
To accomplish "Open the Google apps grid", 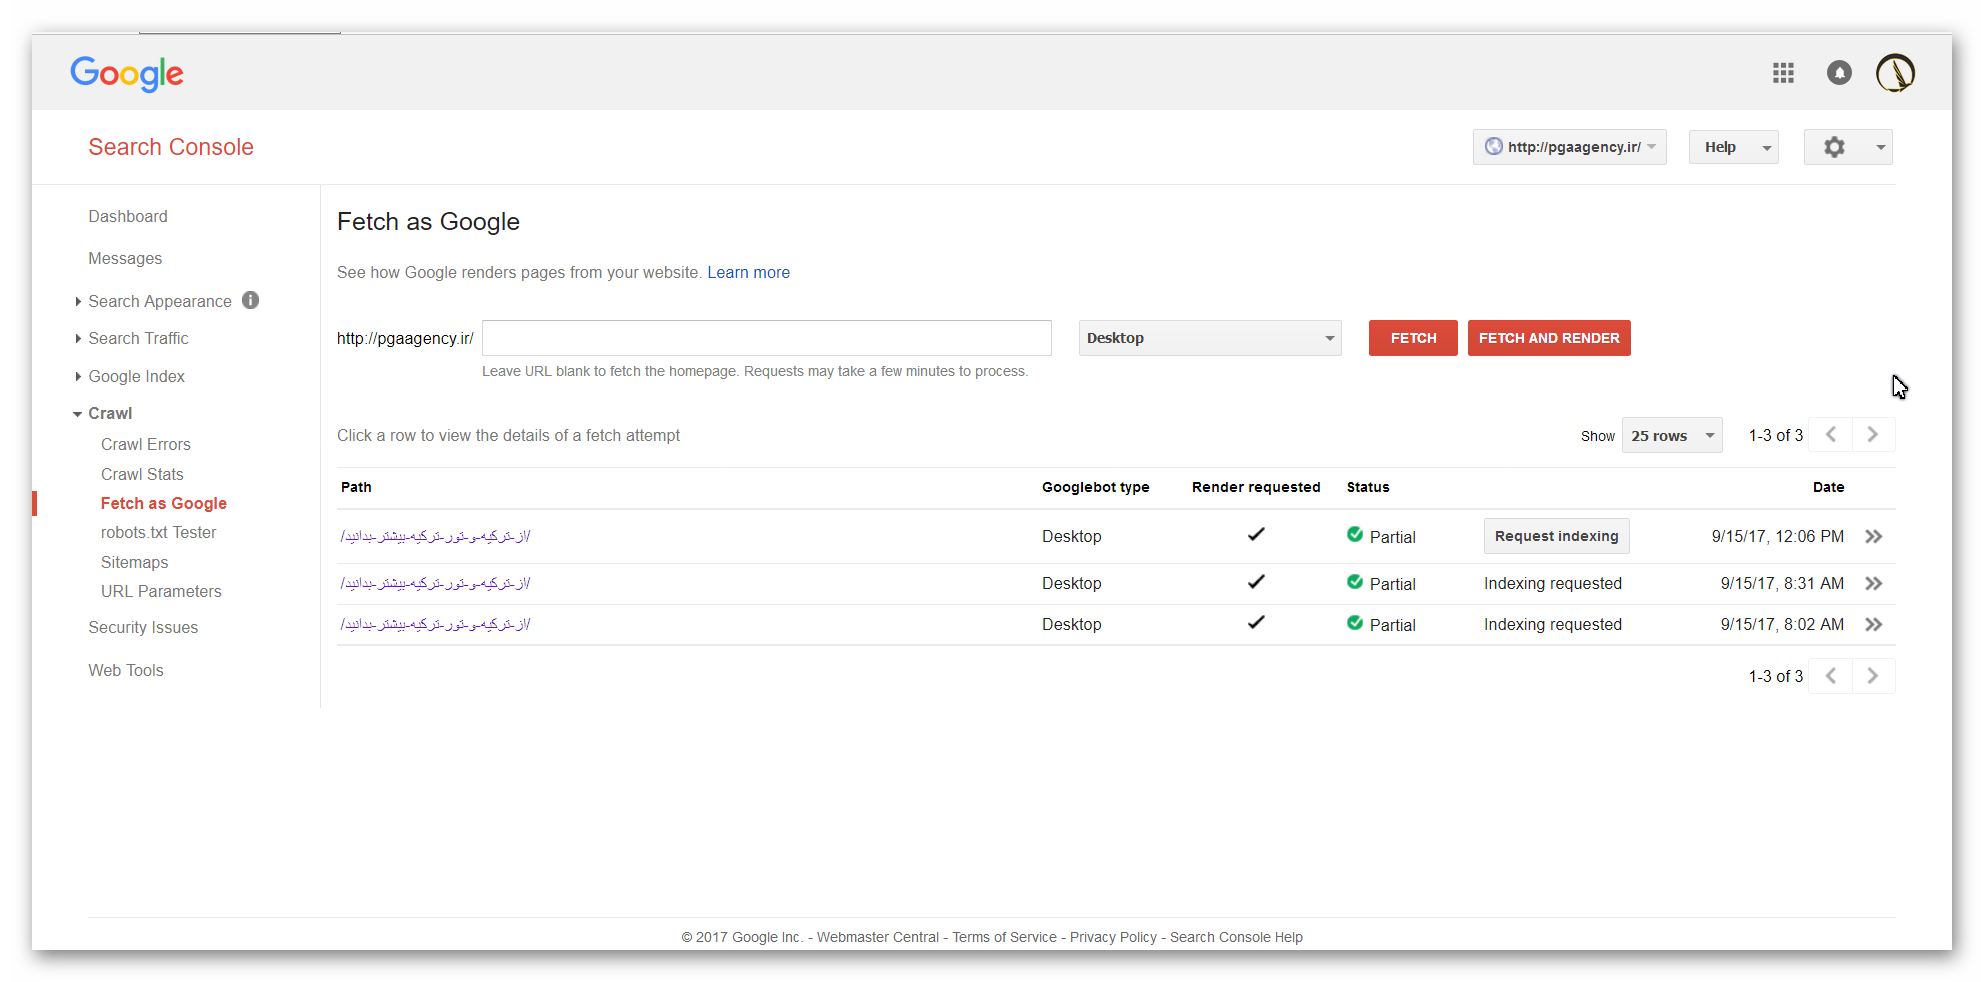I will pyautogui.click(x=1783, y=73).
